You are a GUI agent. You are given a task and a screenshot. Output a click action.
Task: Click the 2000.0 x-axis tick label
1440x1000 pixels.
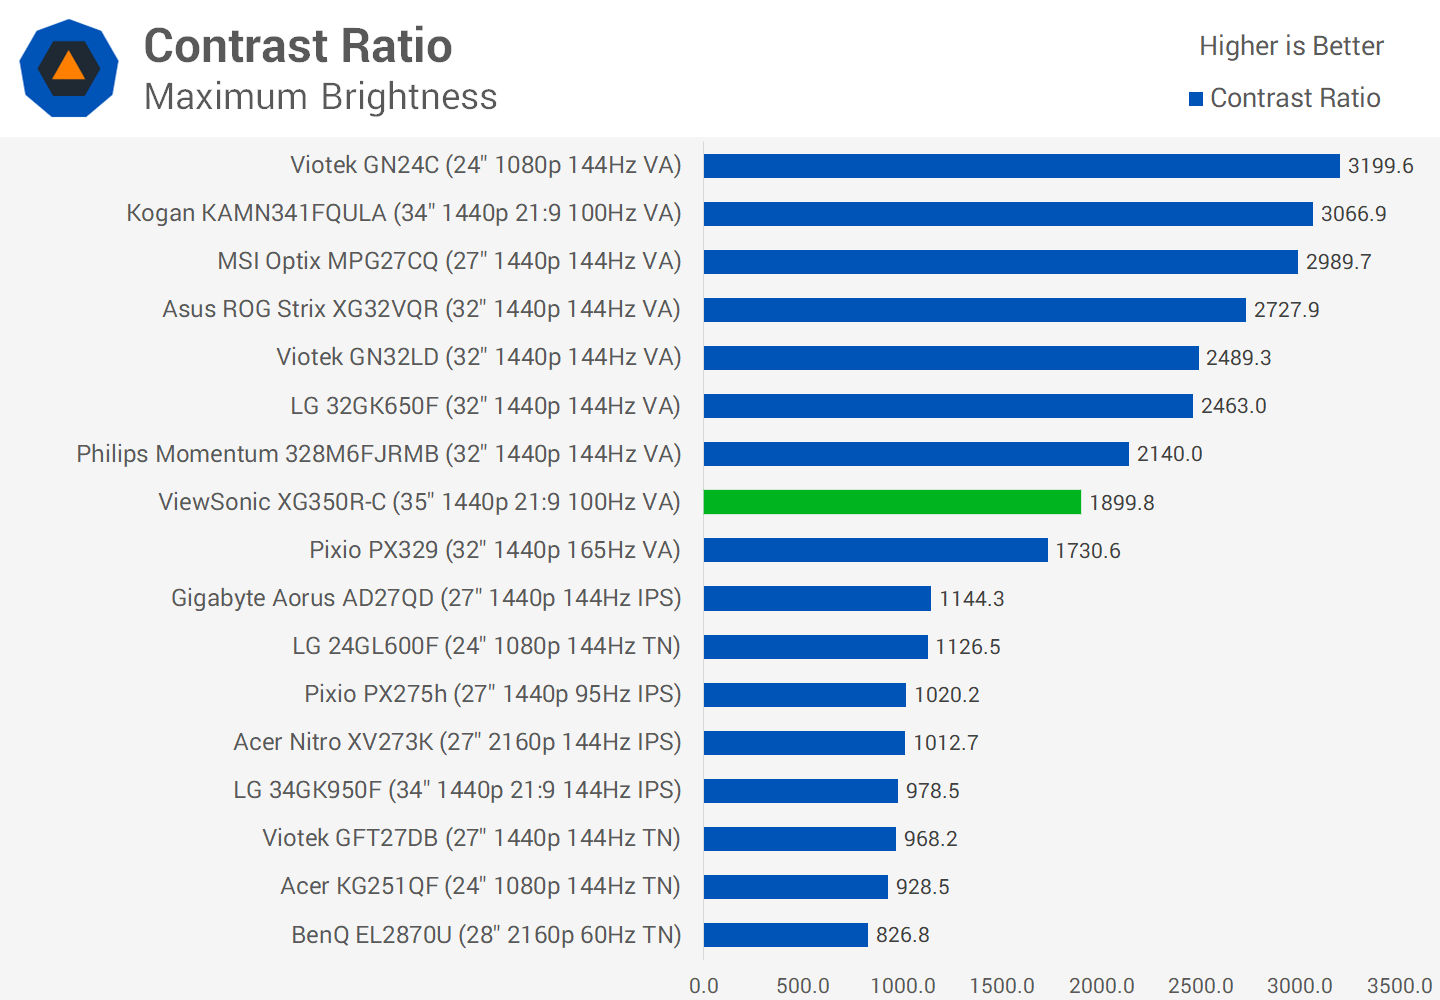1101,985
